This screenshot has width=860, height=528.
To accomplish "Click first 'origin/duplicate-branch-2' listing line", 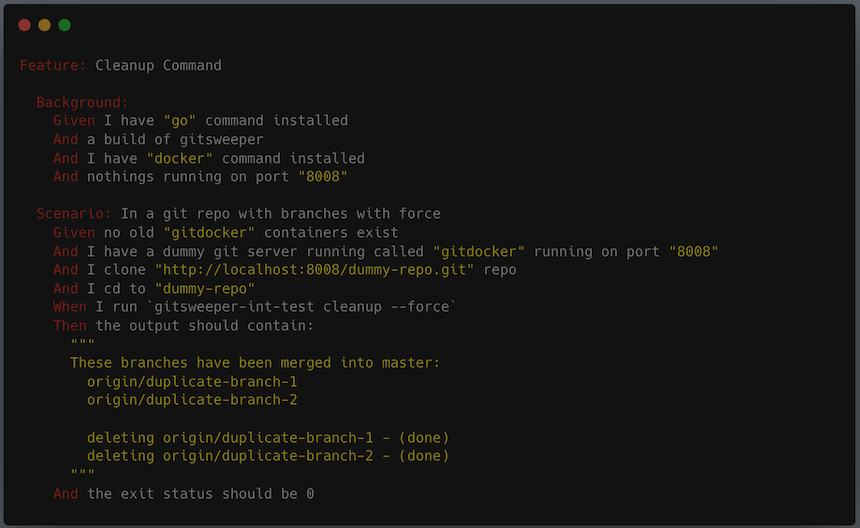I will tap(192, 400).
